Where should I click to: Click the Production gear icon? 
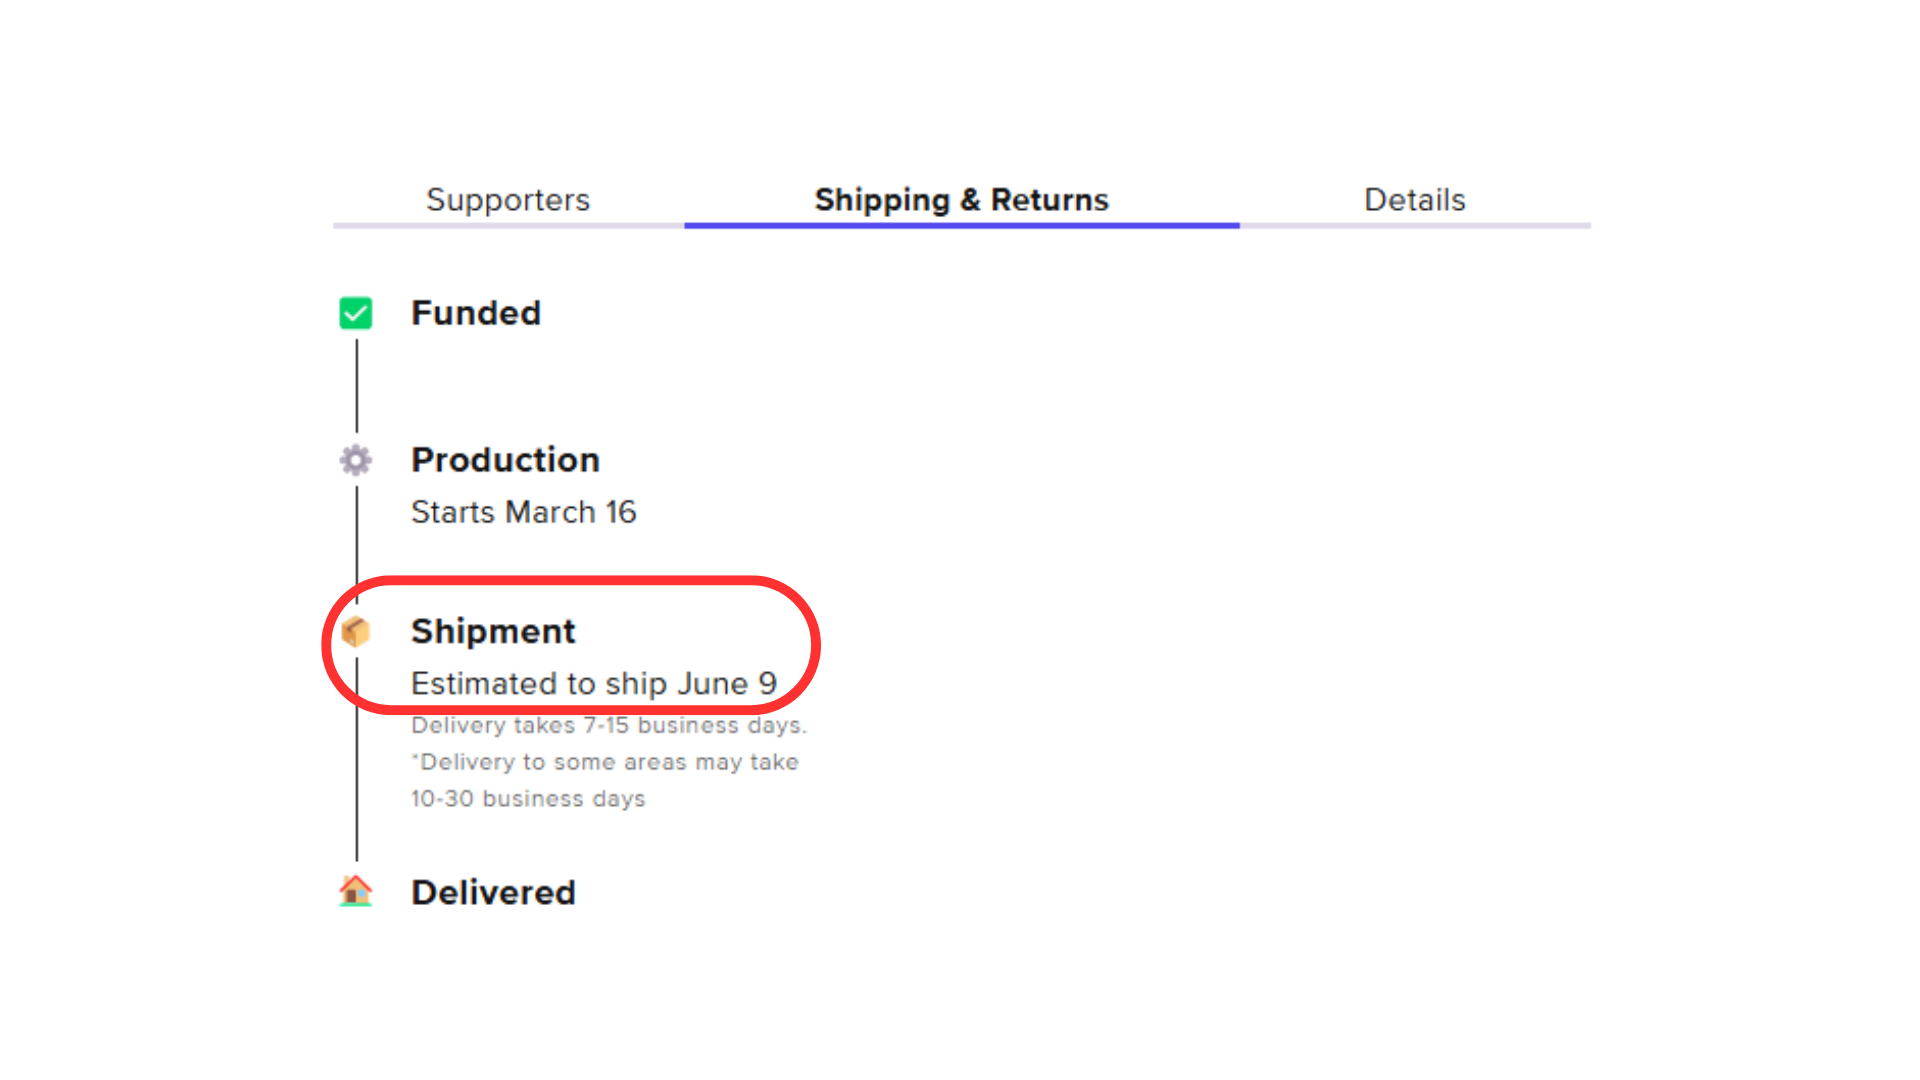[356, 460]
